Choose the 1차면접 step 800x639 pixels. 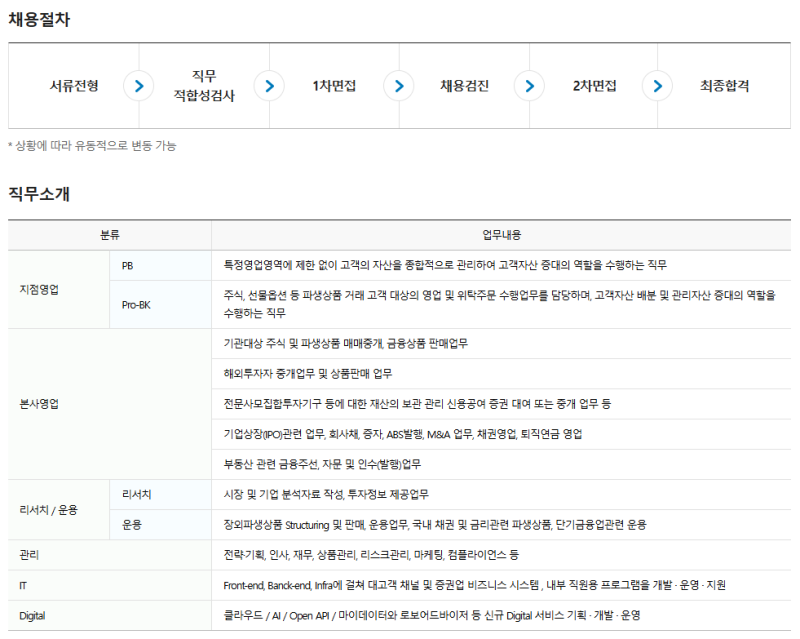tap(334, 86)
